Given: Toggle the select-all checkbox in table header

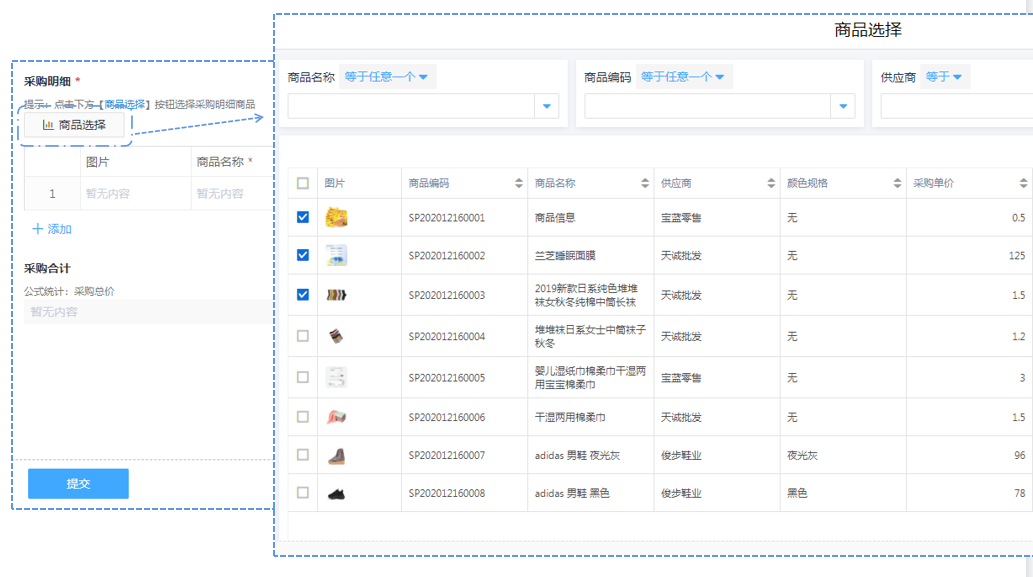Looking at the screenshot, I should (303, 184).
